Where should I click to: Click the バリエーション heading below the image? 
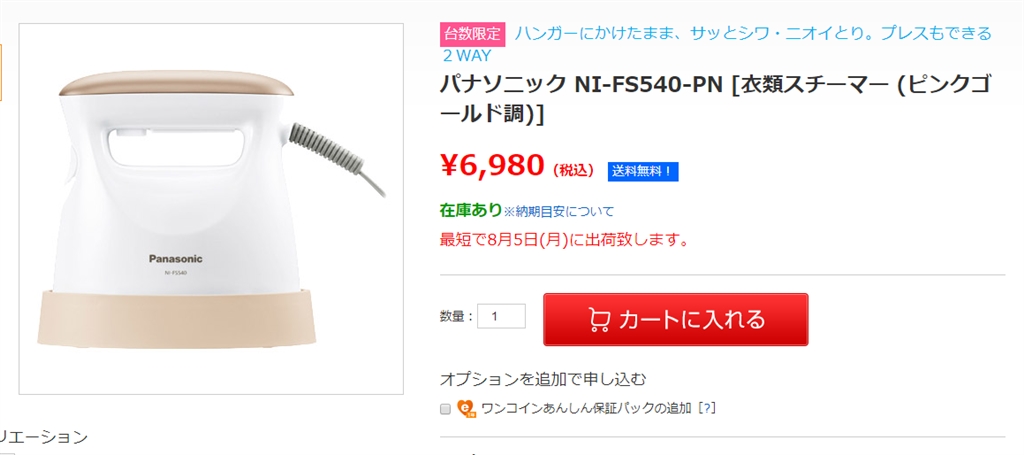(x=44, y=437)
